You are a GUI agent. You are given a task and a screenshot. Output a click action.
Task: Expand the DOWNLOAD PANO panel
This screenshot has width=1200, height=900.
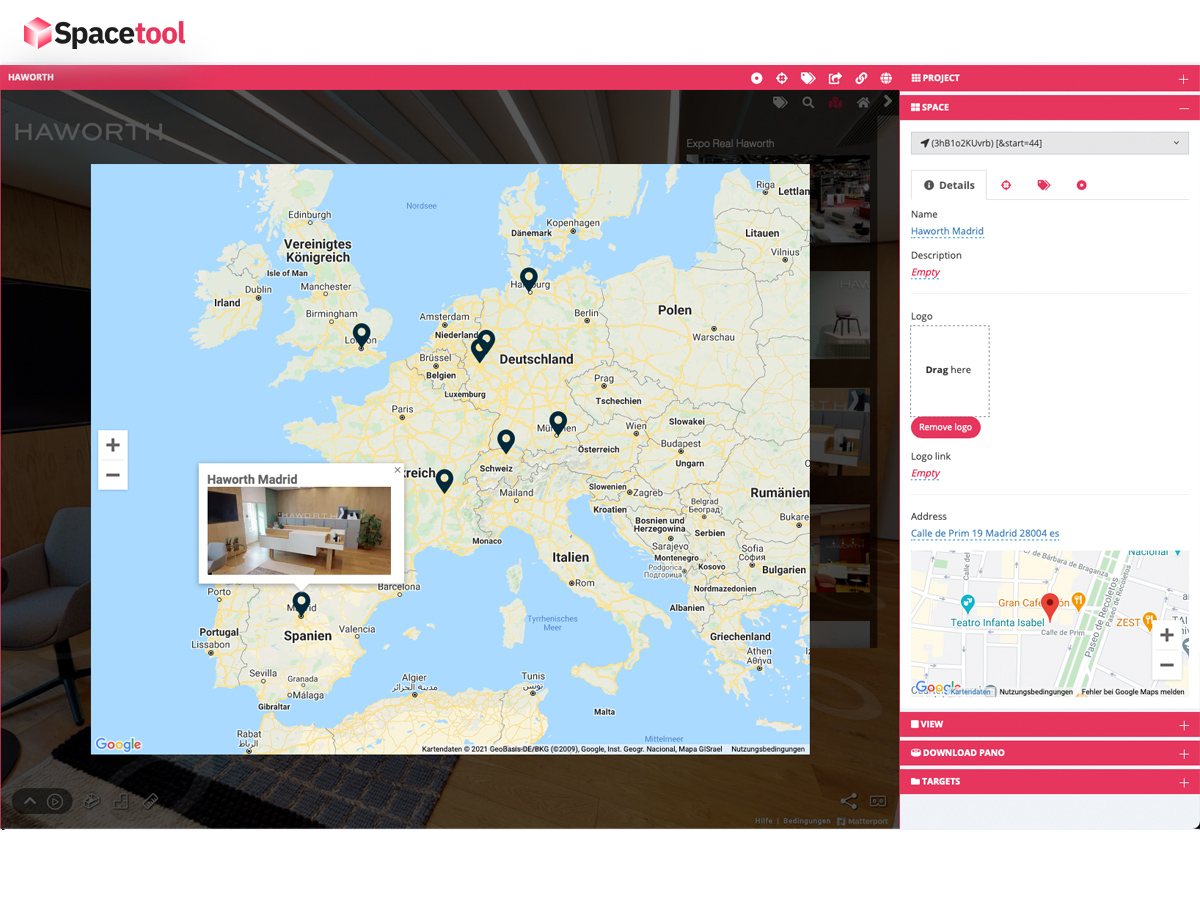(1050, 753)
